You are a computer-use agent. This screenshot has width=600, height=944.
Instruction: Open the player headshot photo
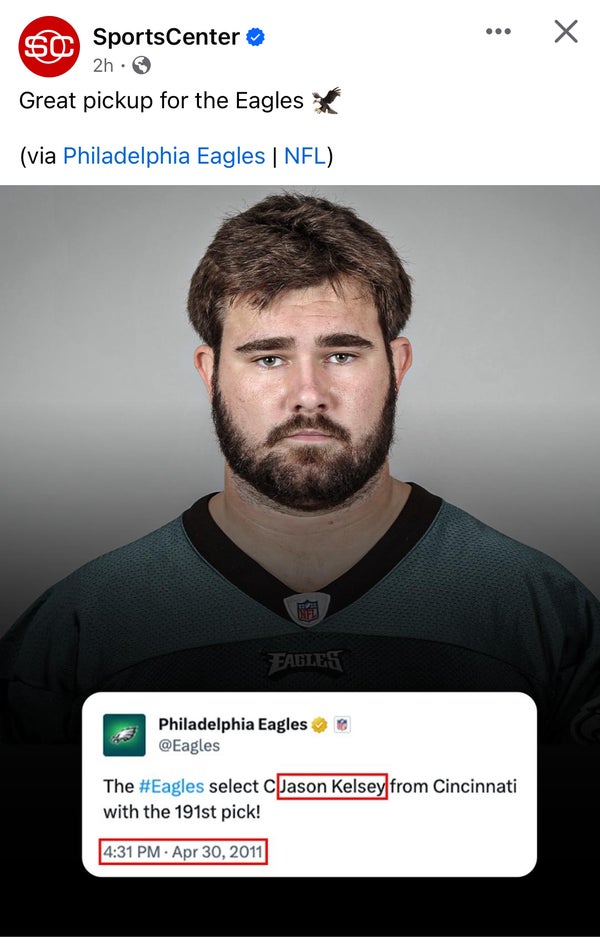click(300, 439)
